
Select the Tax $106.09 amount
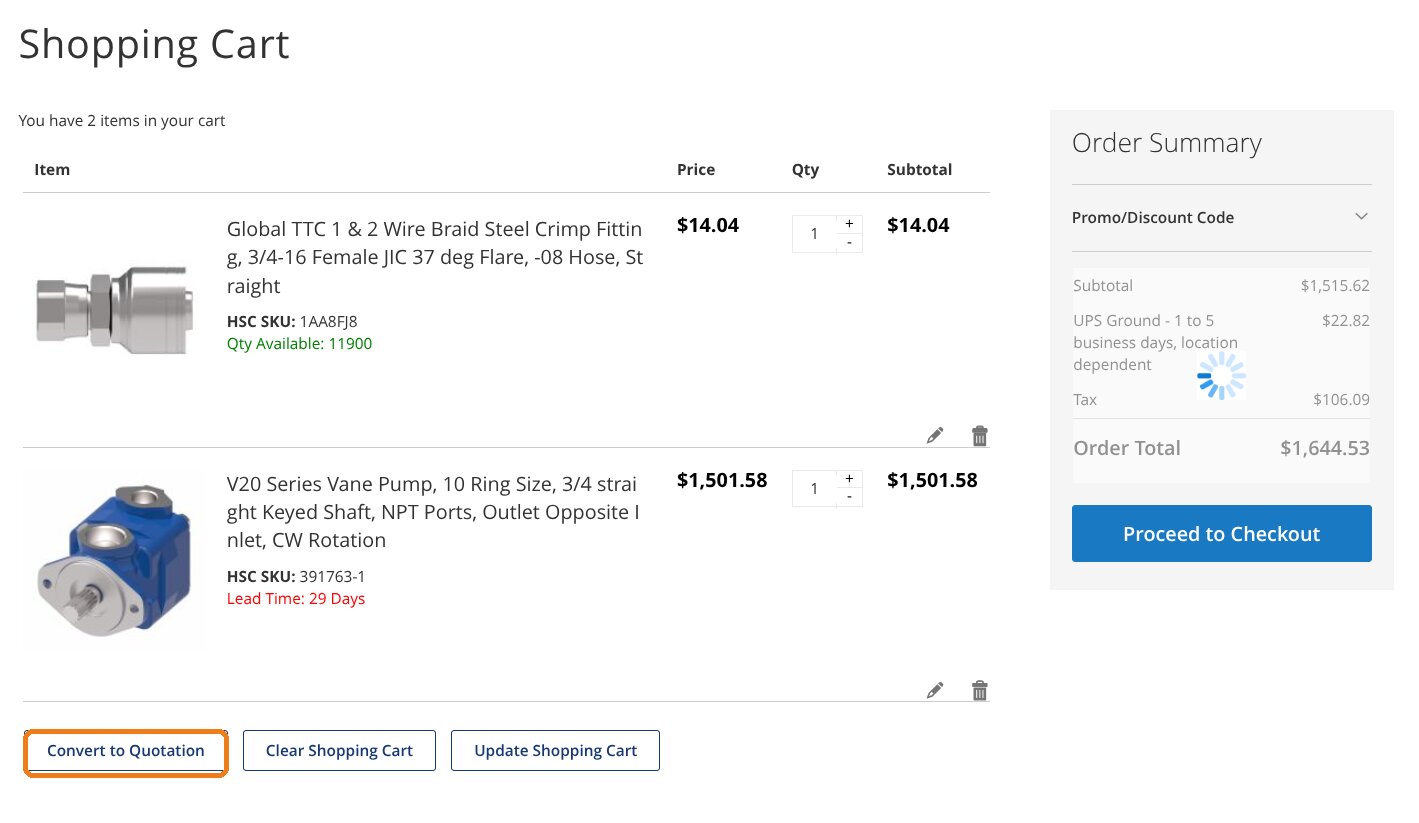click(x=1341, y=400)
